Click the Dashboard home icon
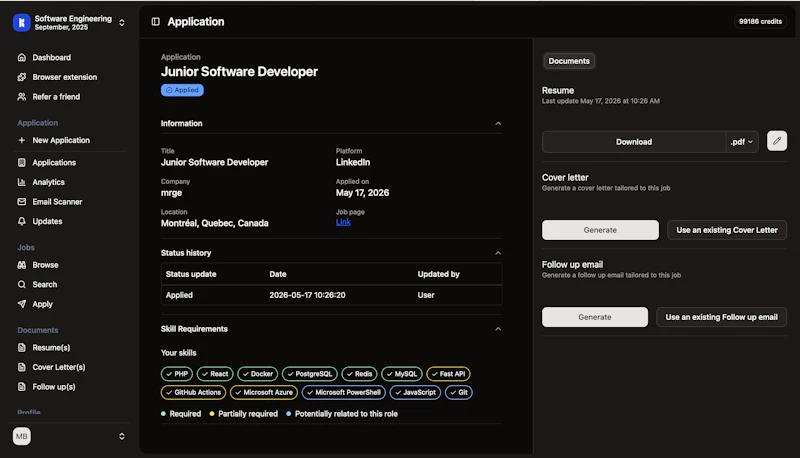The height and width of the screenshot is (458, 800). click(21, 58)
